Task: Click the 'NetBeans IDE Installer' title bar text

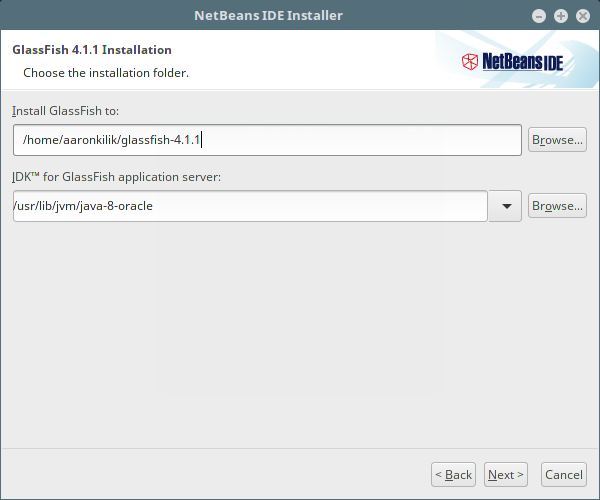Action: tap(268, 16)
